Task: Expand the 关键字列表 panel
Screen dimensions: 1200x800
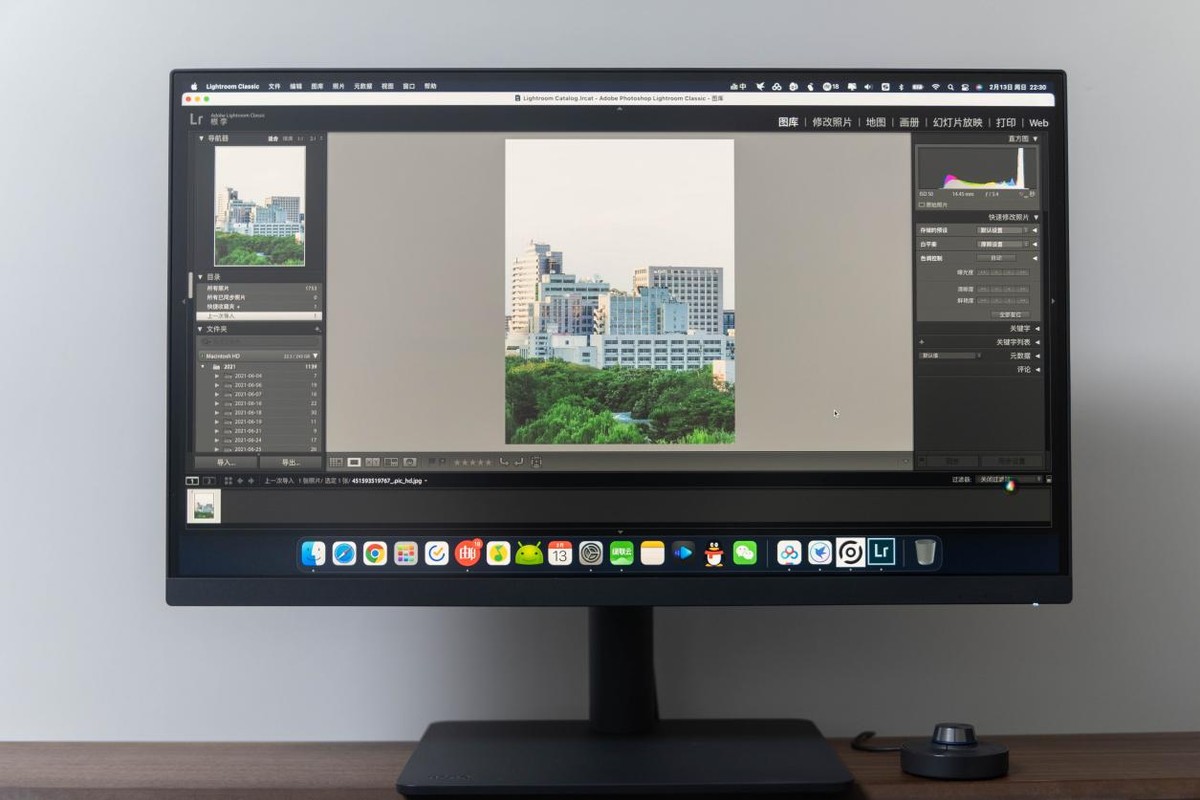Action: pyautogui.click(x=1036, y=342)
